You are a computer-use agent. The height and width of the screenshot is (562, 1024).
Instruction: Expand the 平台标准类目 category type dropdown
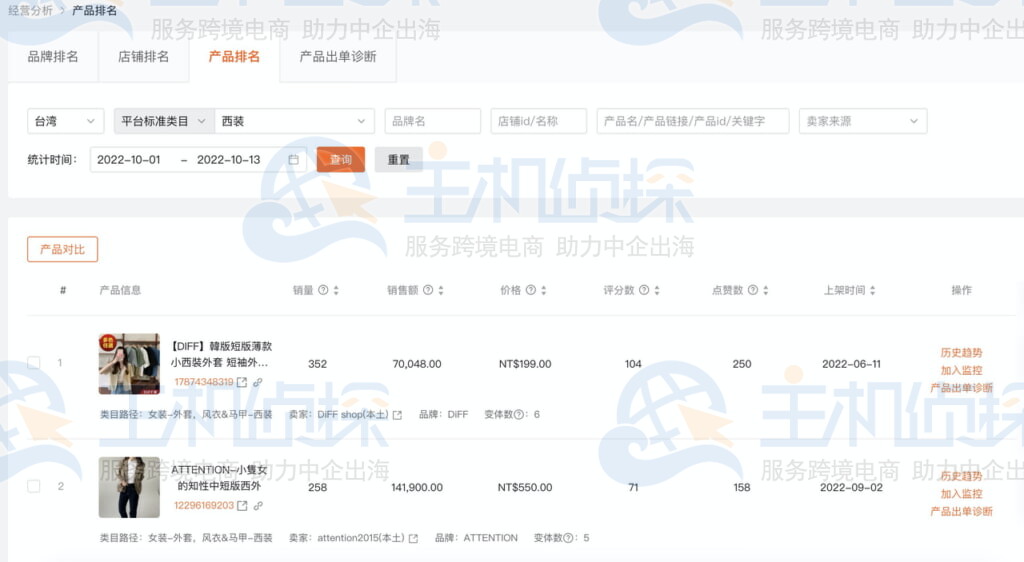[163, 121]
